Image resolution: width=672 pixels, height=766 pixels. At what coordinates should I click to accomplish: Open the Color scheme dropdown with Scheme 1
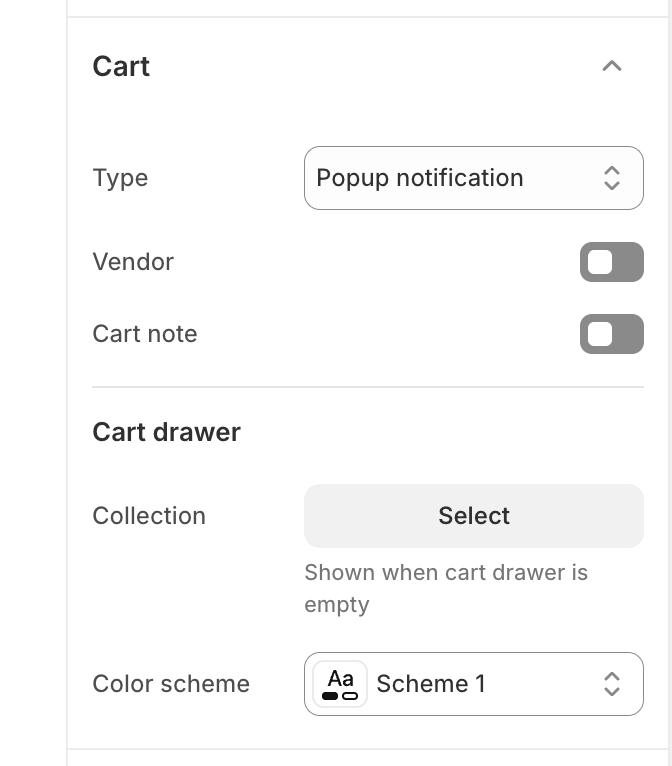[x=473, y=684]
